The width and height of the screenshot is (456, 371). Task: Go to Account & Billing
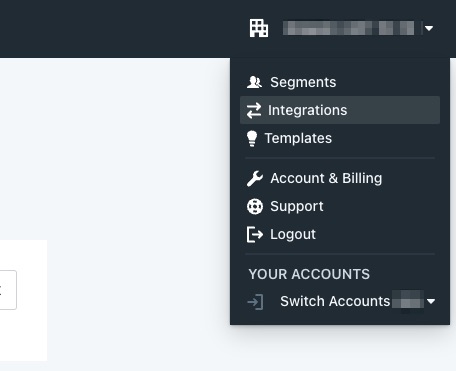(340, 178)
